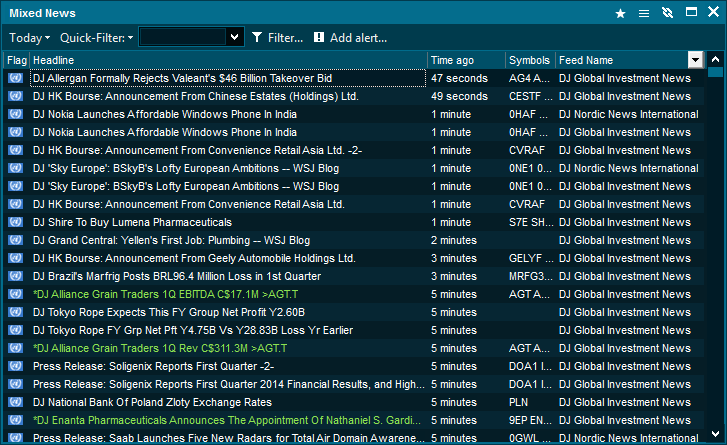Open the Filter... dialog

click(277, 38)
